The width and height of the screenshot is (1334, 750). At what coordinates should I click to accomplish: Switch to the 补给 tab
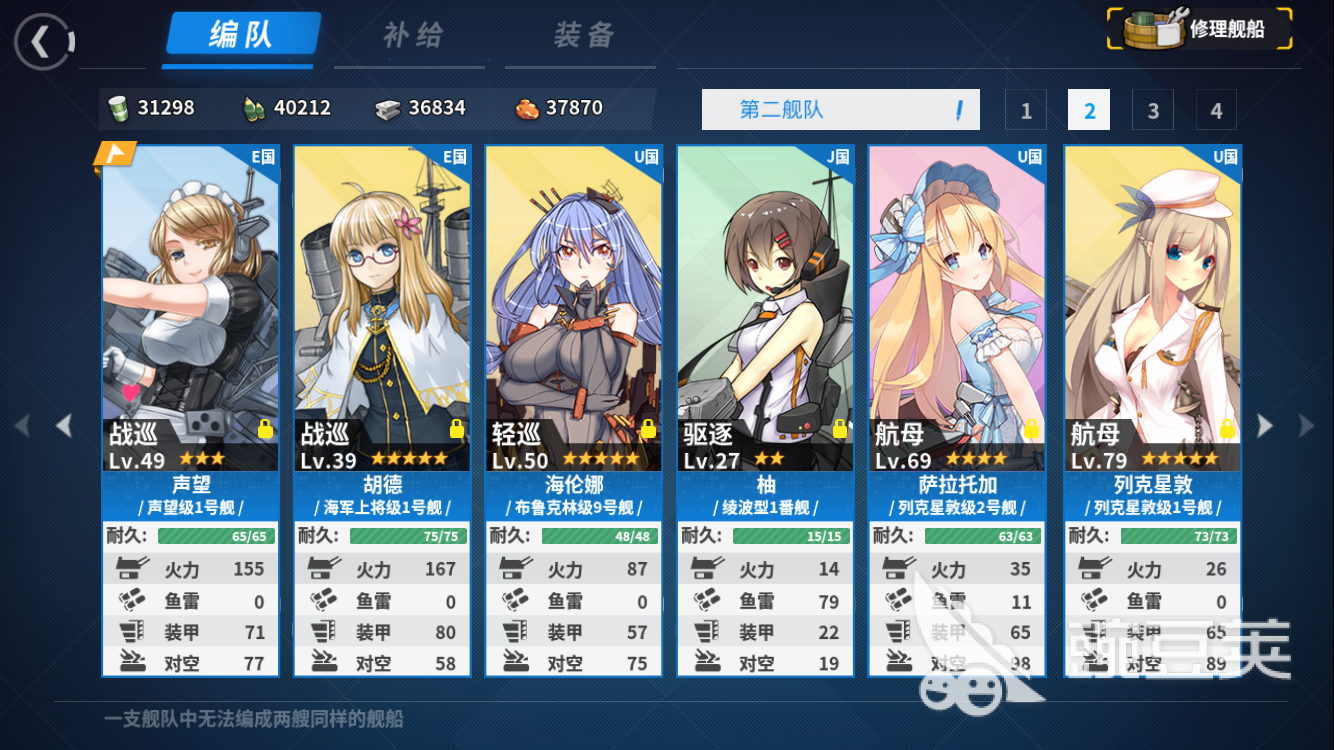(x=413, y=36)
